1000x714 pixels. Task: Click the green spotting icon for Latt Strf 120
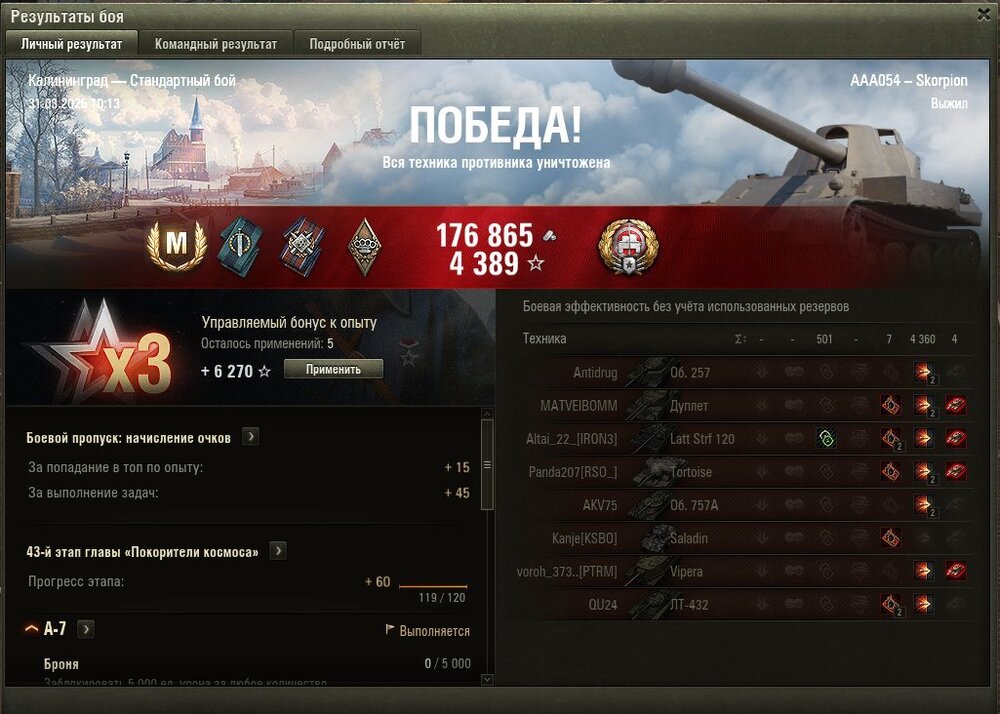(825, 439)
